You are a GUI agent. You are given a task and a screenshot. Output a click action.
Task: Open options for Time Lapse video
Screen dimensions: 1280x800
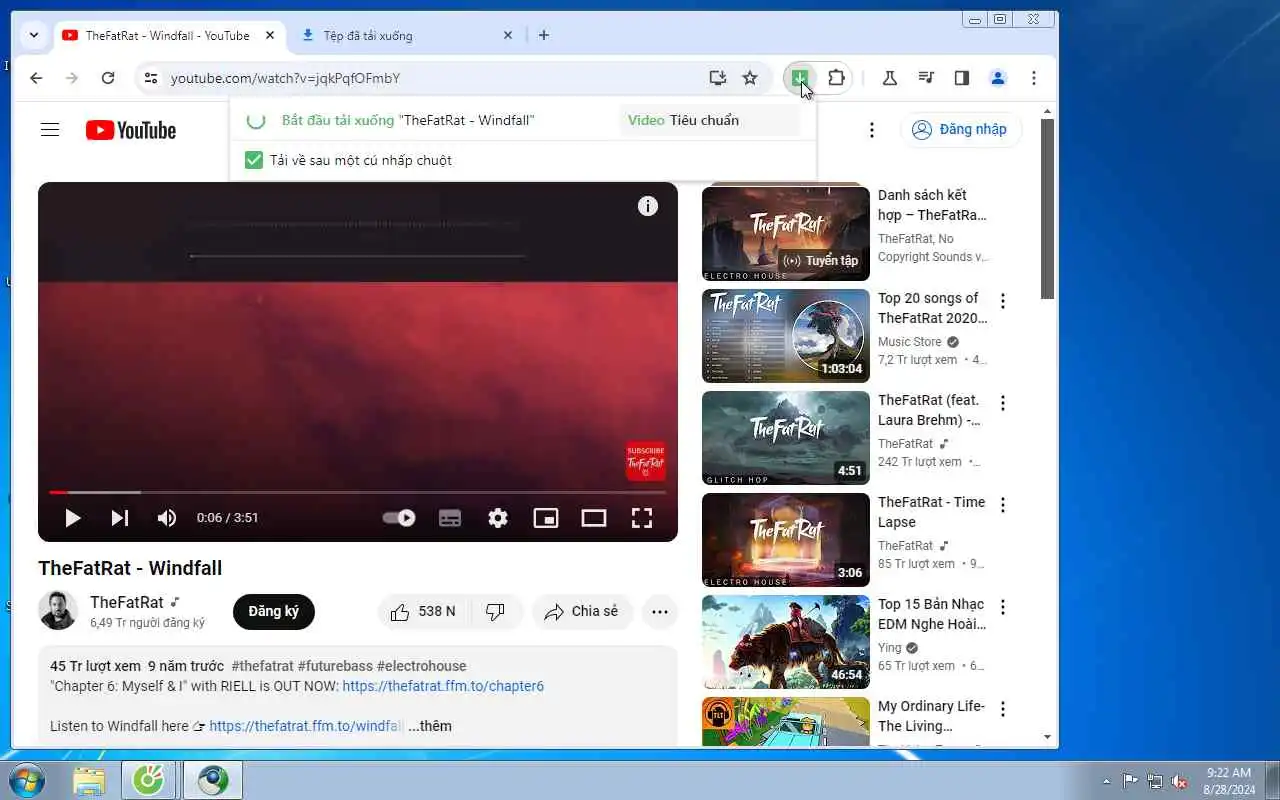1003,505
